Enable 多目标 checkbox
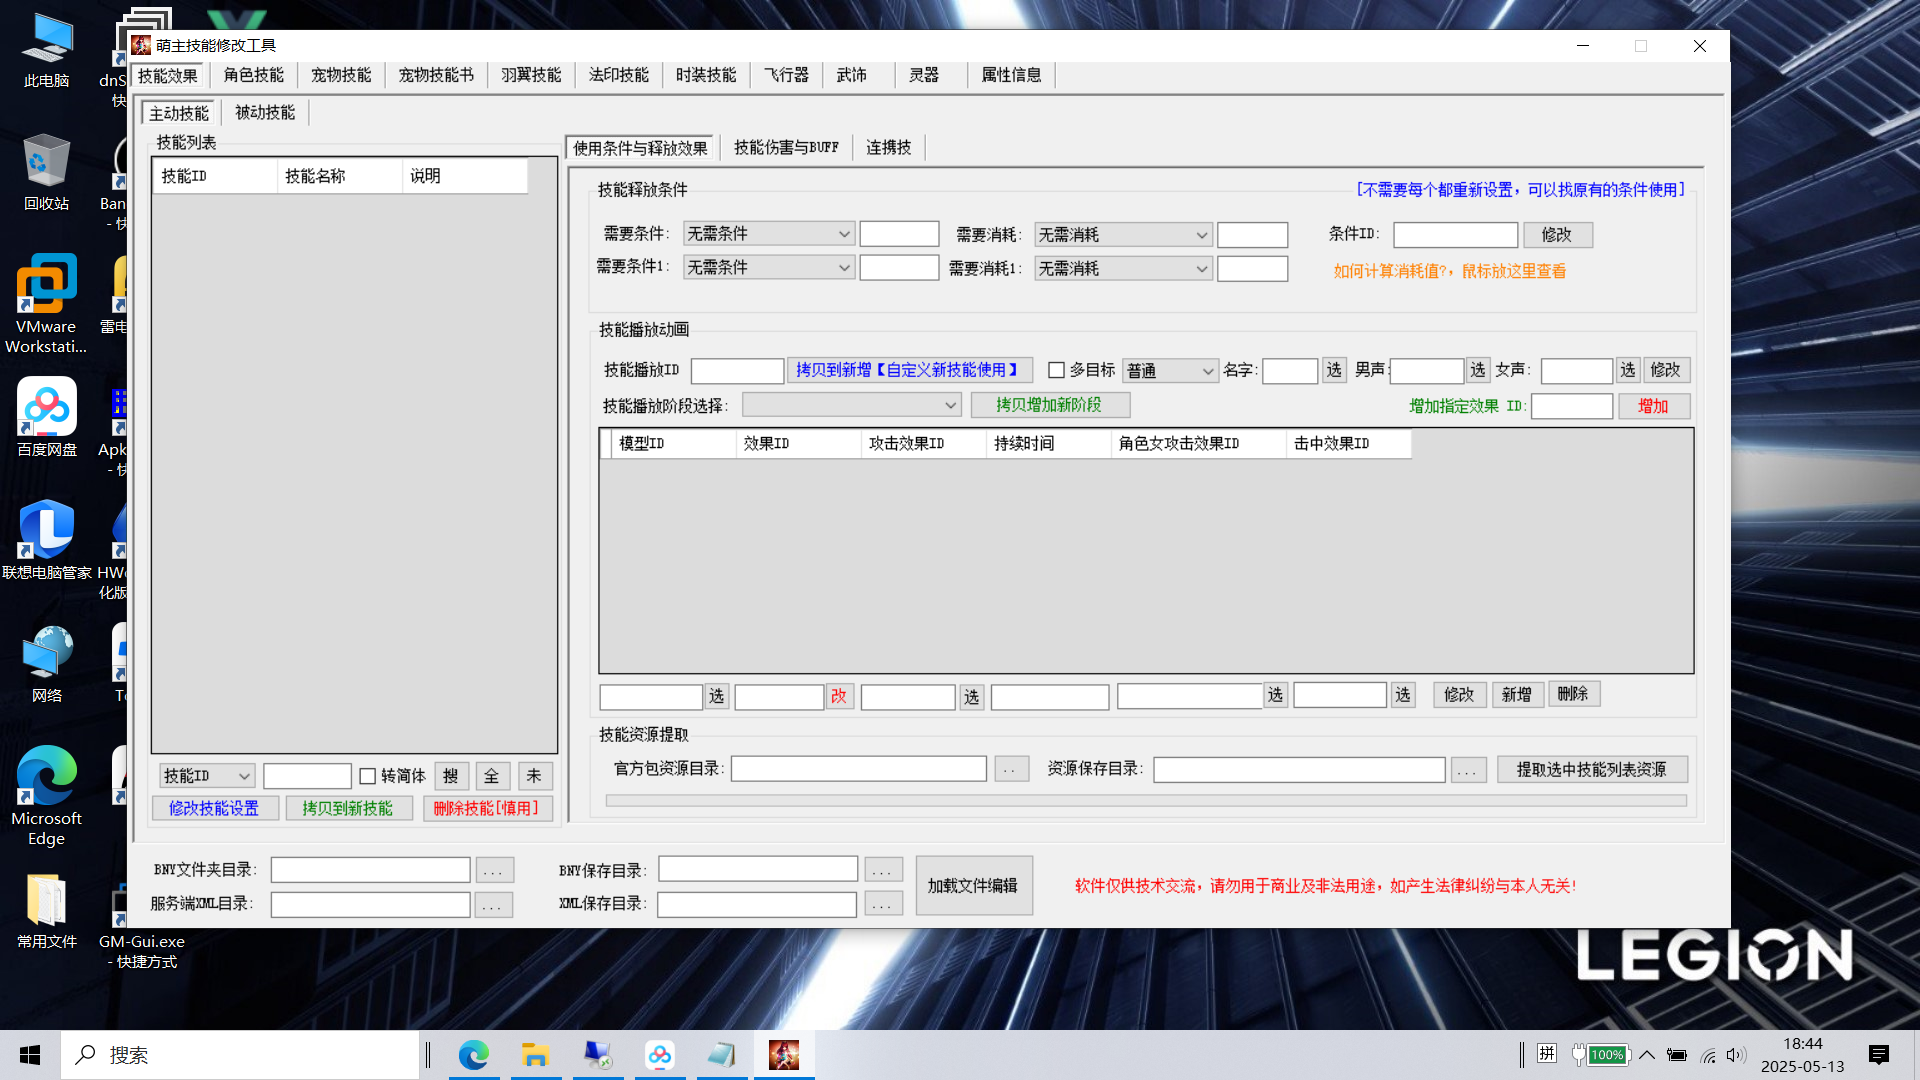The image size is (1920, 1080). click(1056, 370)
